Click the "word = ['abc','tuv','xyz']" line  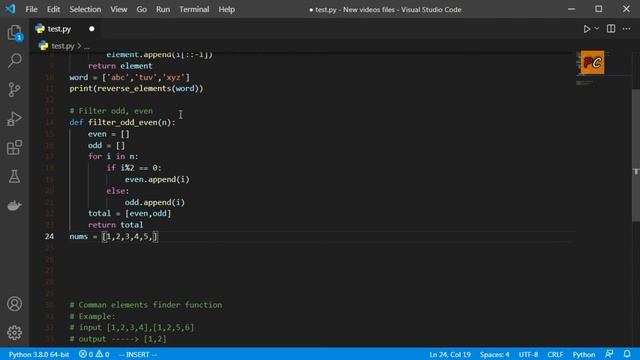pos(129,78)
